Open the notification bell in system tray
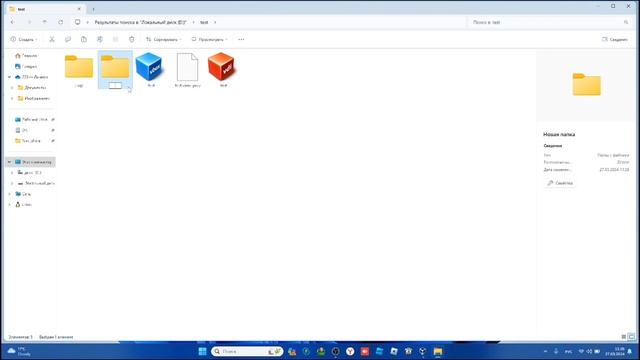 tap(630, 351)
